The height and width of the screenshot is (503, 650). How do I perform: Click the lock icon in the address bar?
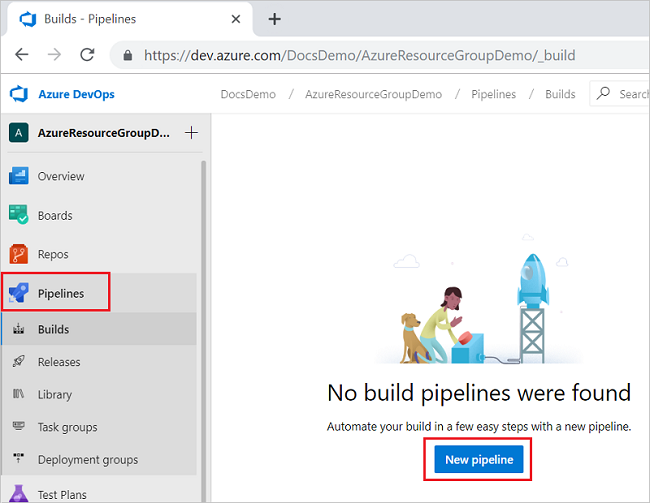point(128,55)
